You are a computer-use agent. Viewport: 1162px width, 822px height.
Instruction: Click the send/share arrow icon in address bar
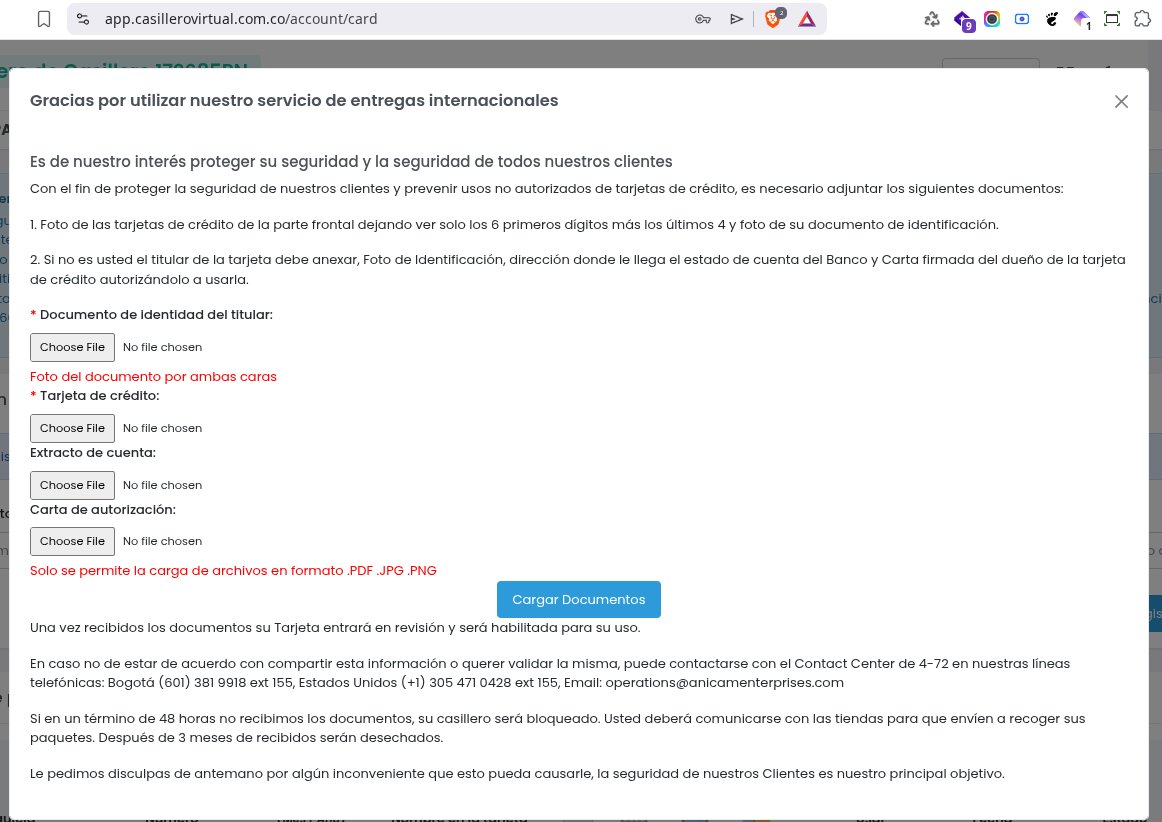coord(736,19)
